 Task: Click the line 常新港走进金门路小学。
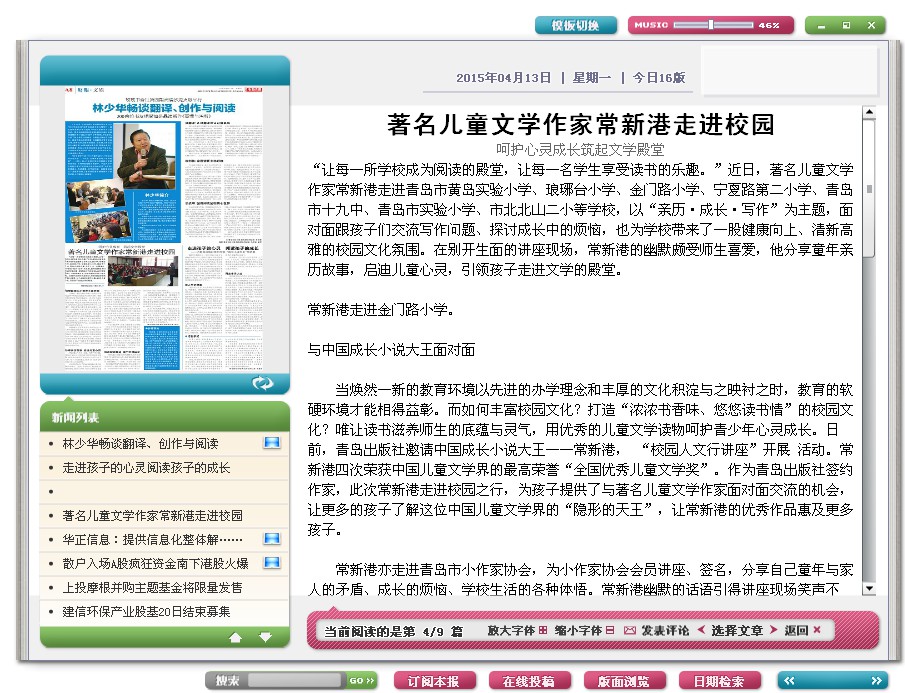(381, 310)
